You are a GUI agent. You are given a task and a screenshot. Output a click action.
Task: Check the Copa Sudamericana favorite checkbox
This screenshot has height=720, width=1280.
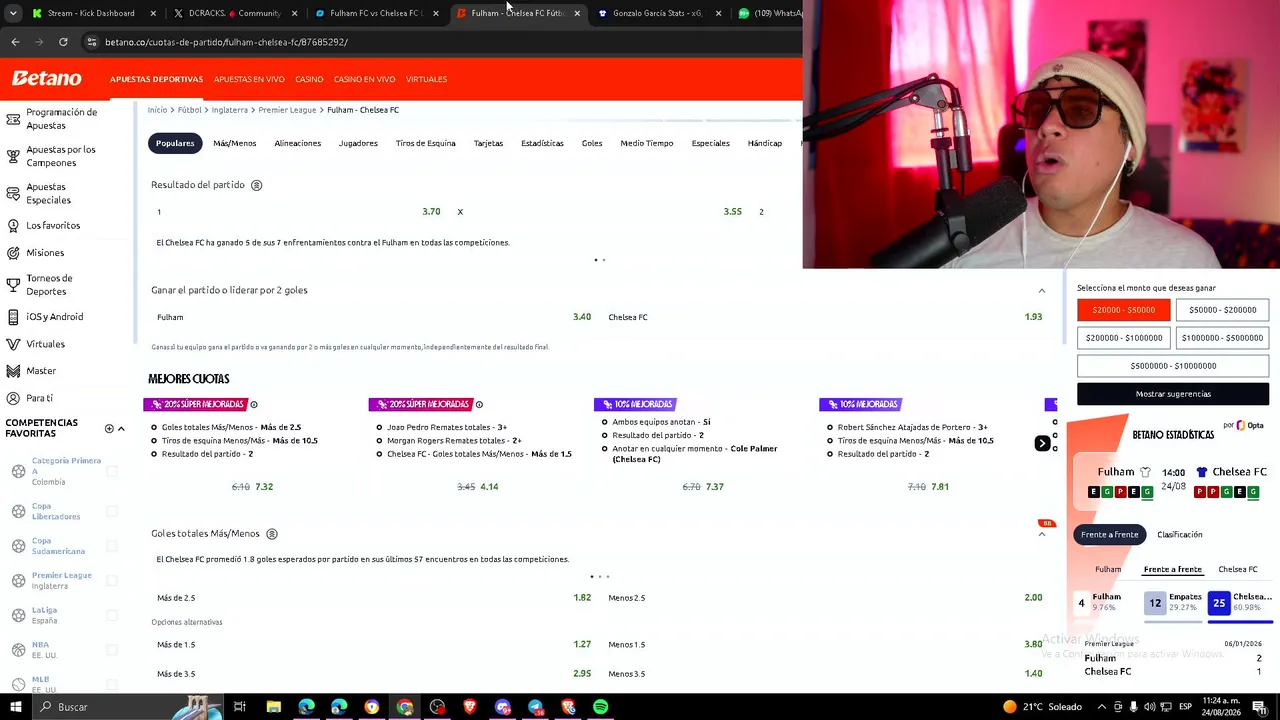click(x=112, y=546)
